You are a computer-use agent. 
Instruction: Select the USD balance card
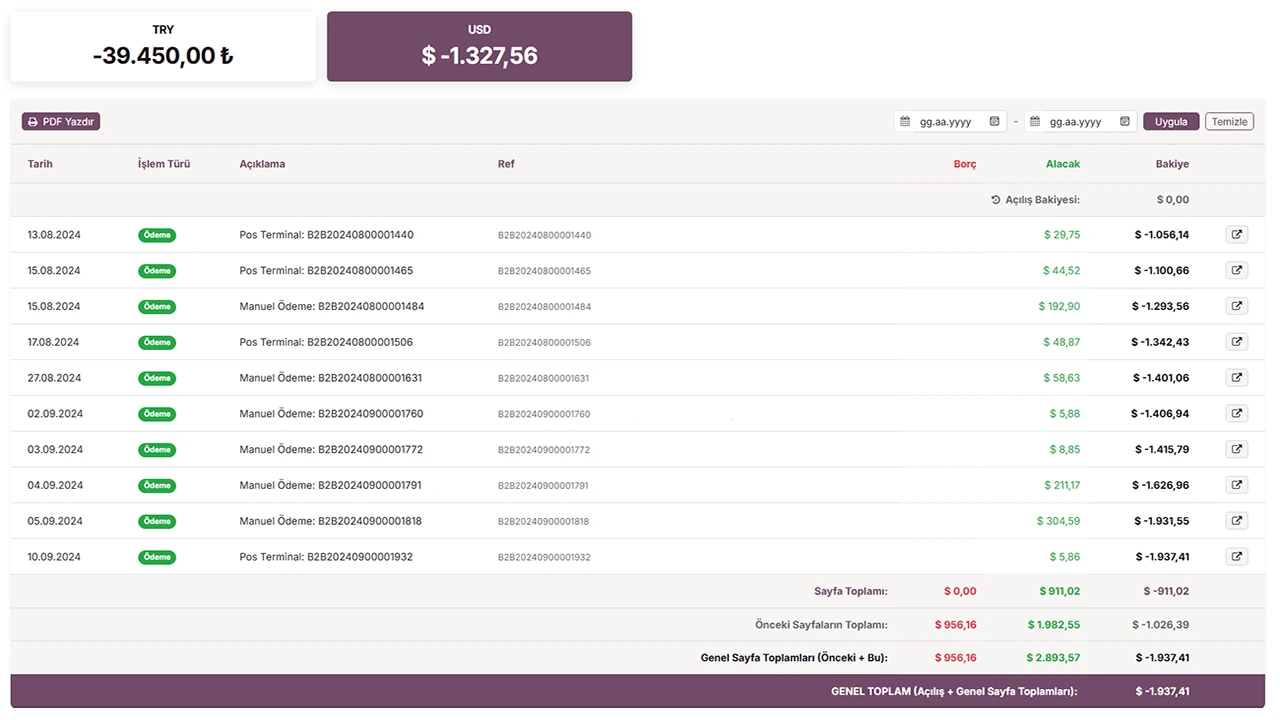480,47
